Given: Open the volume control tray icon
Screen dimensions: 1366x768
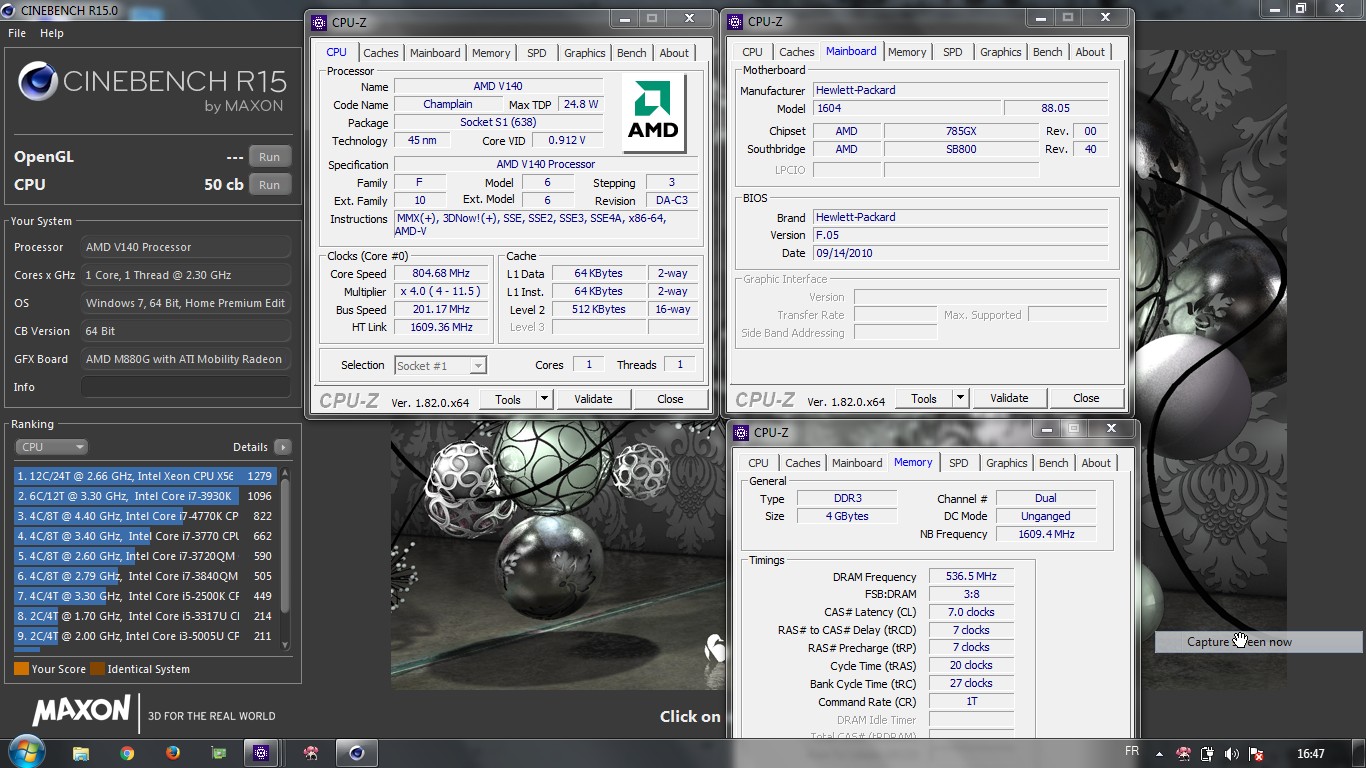Looking at the screenshot, I should 1232,753.
